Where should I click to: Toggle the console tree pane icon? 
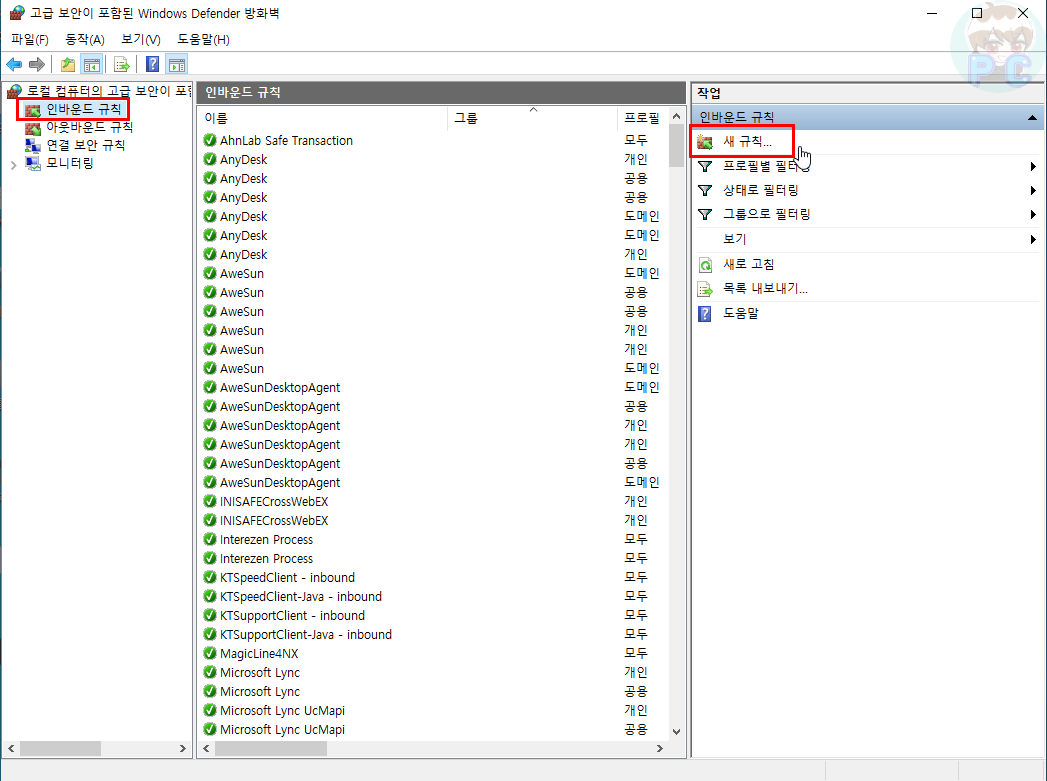click(92, 65)
